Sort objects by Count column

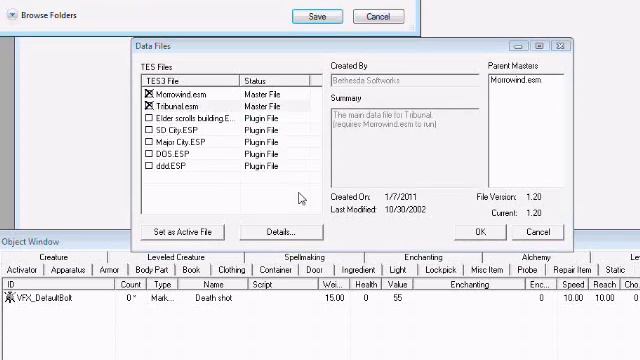[x=131, y=284]
